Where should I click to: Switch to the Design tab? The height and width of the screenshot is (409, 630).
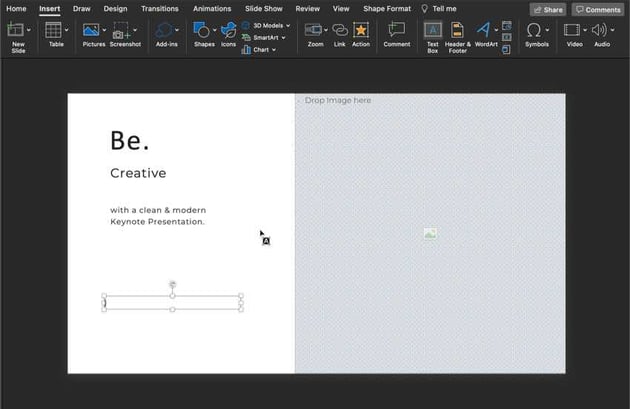click(115, 8)
